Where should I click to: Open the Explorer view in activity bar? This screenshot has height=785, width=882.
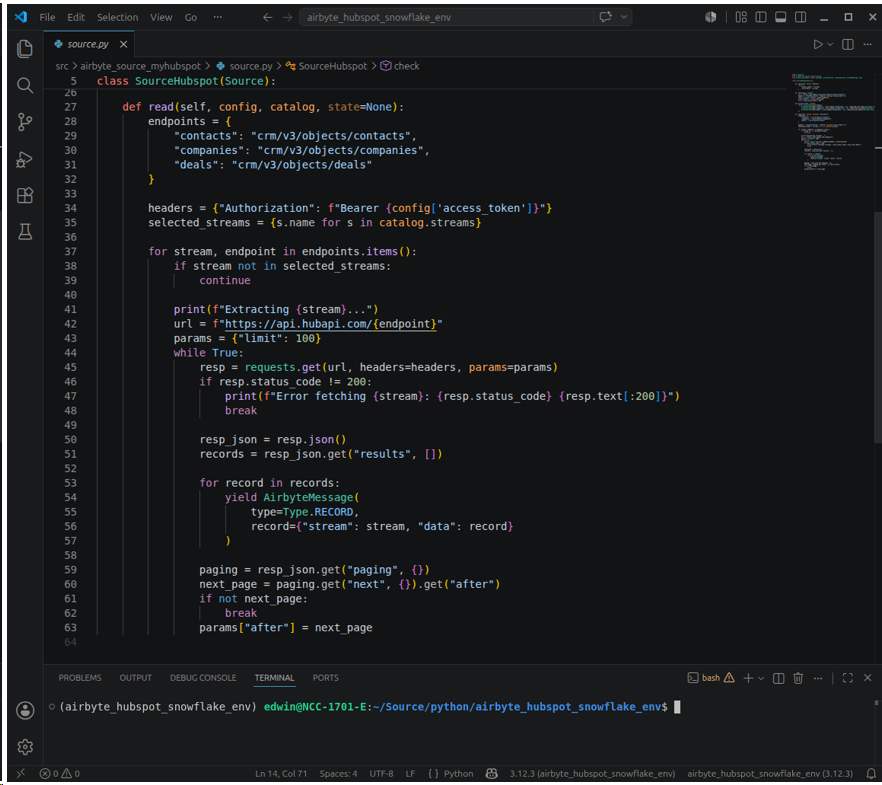click(x=25, y=49)
